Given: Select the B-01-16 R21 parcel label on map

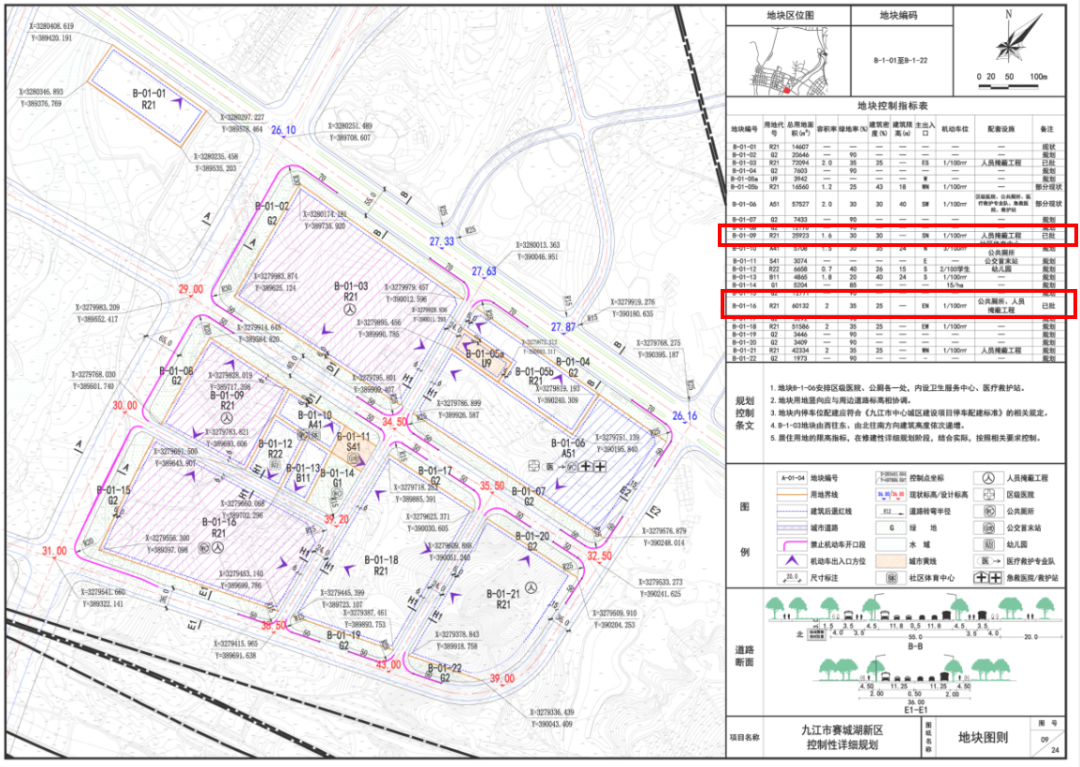Looking at the screenshot, I should coord(219,527).
